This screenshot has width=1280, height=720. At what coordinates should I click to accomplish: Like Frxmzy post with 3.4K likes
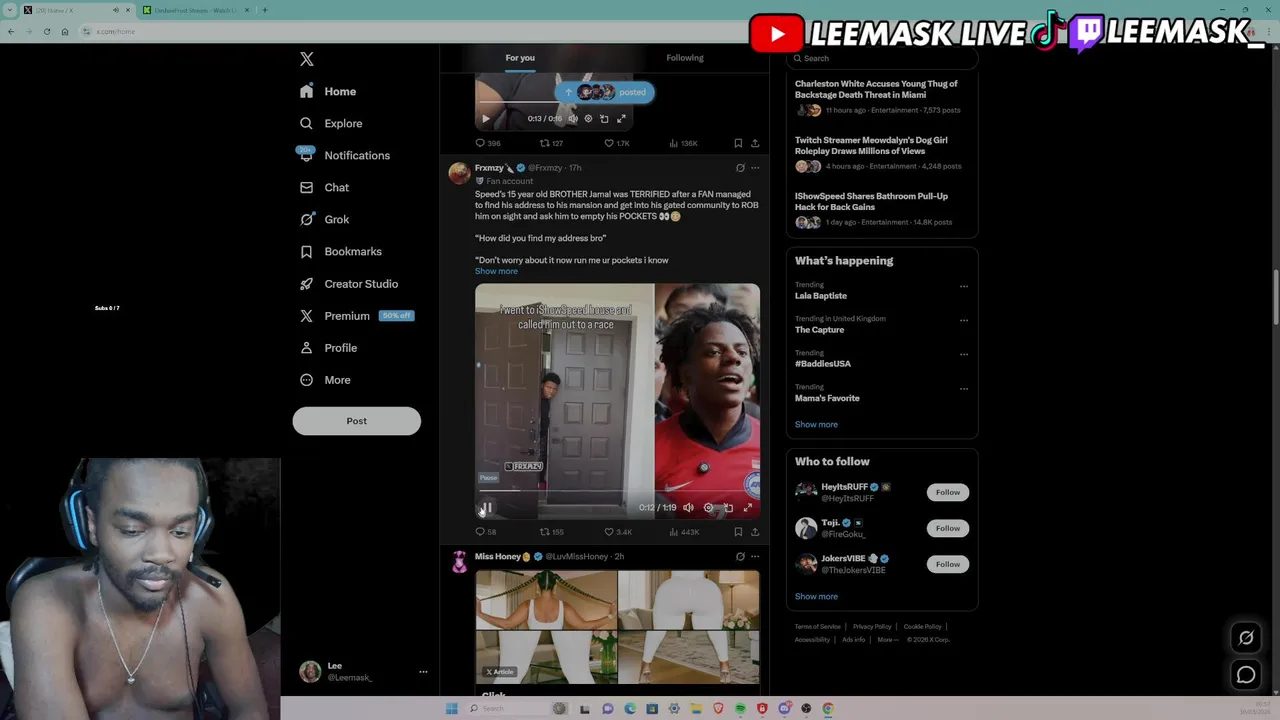617,532
